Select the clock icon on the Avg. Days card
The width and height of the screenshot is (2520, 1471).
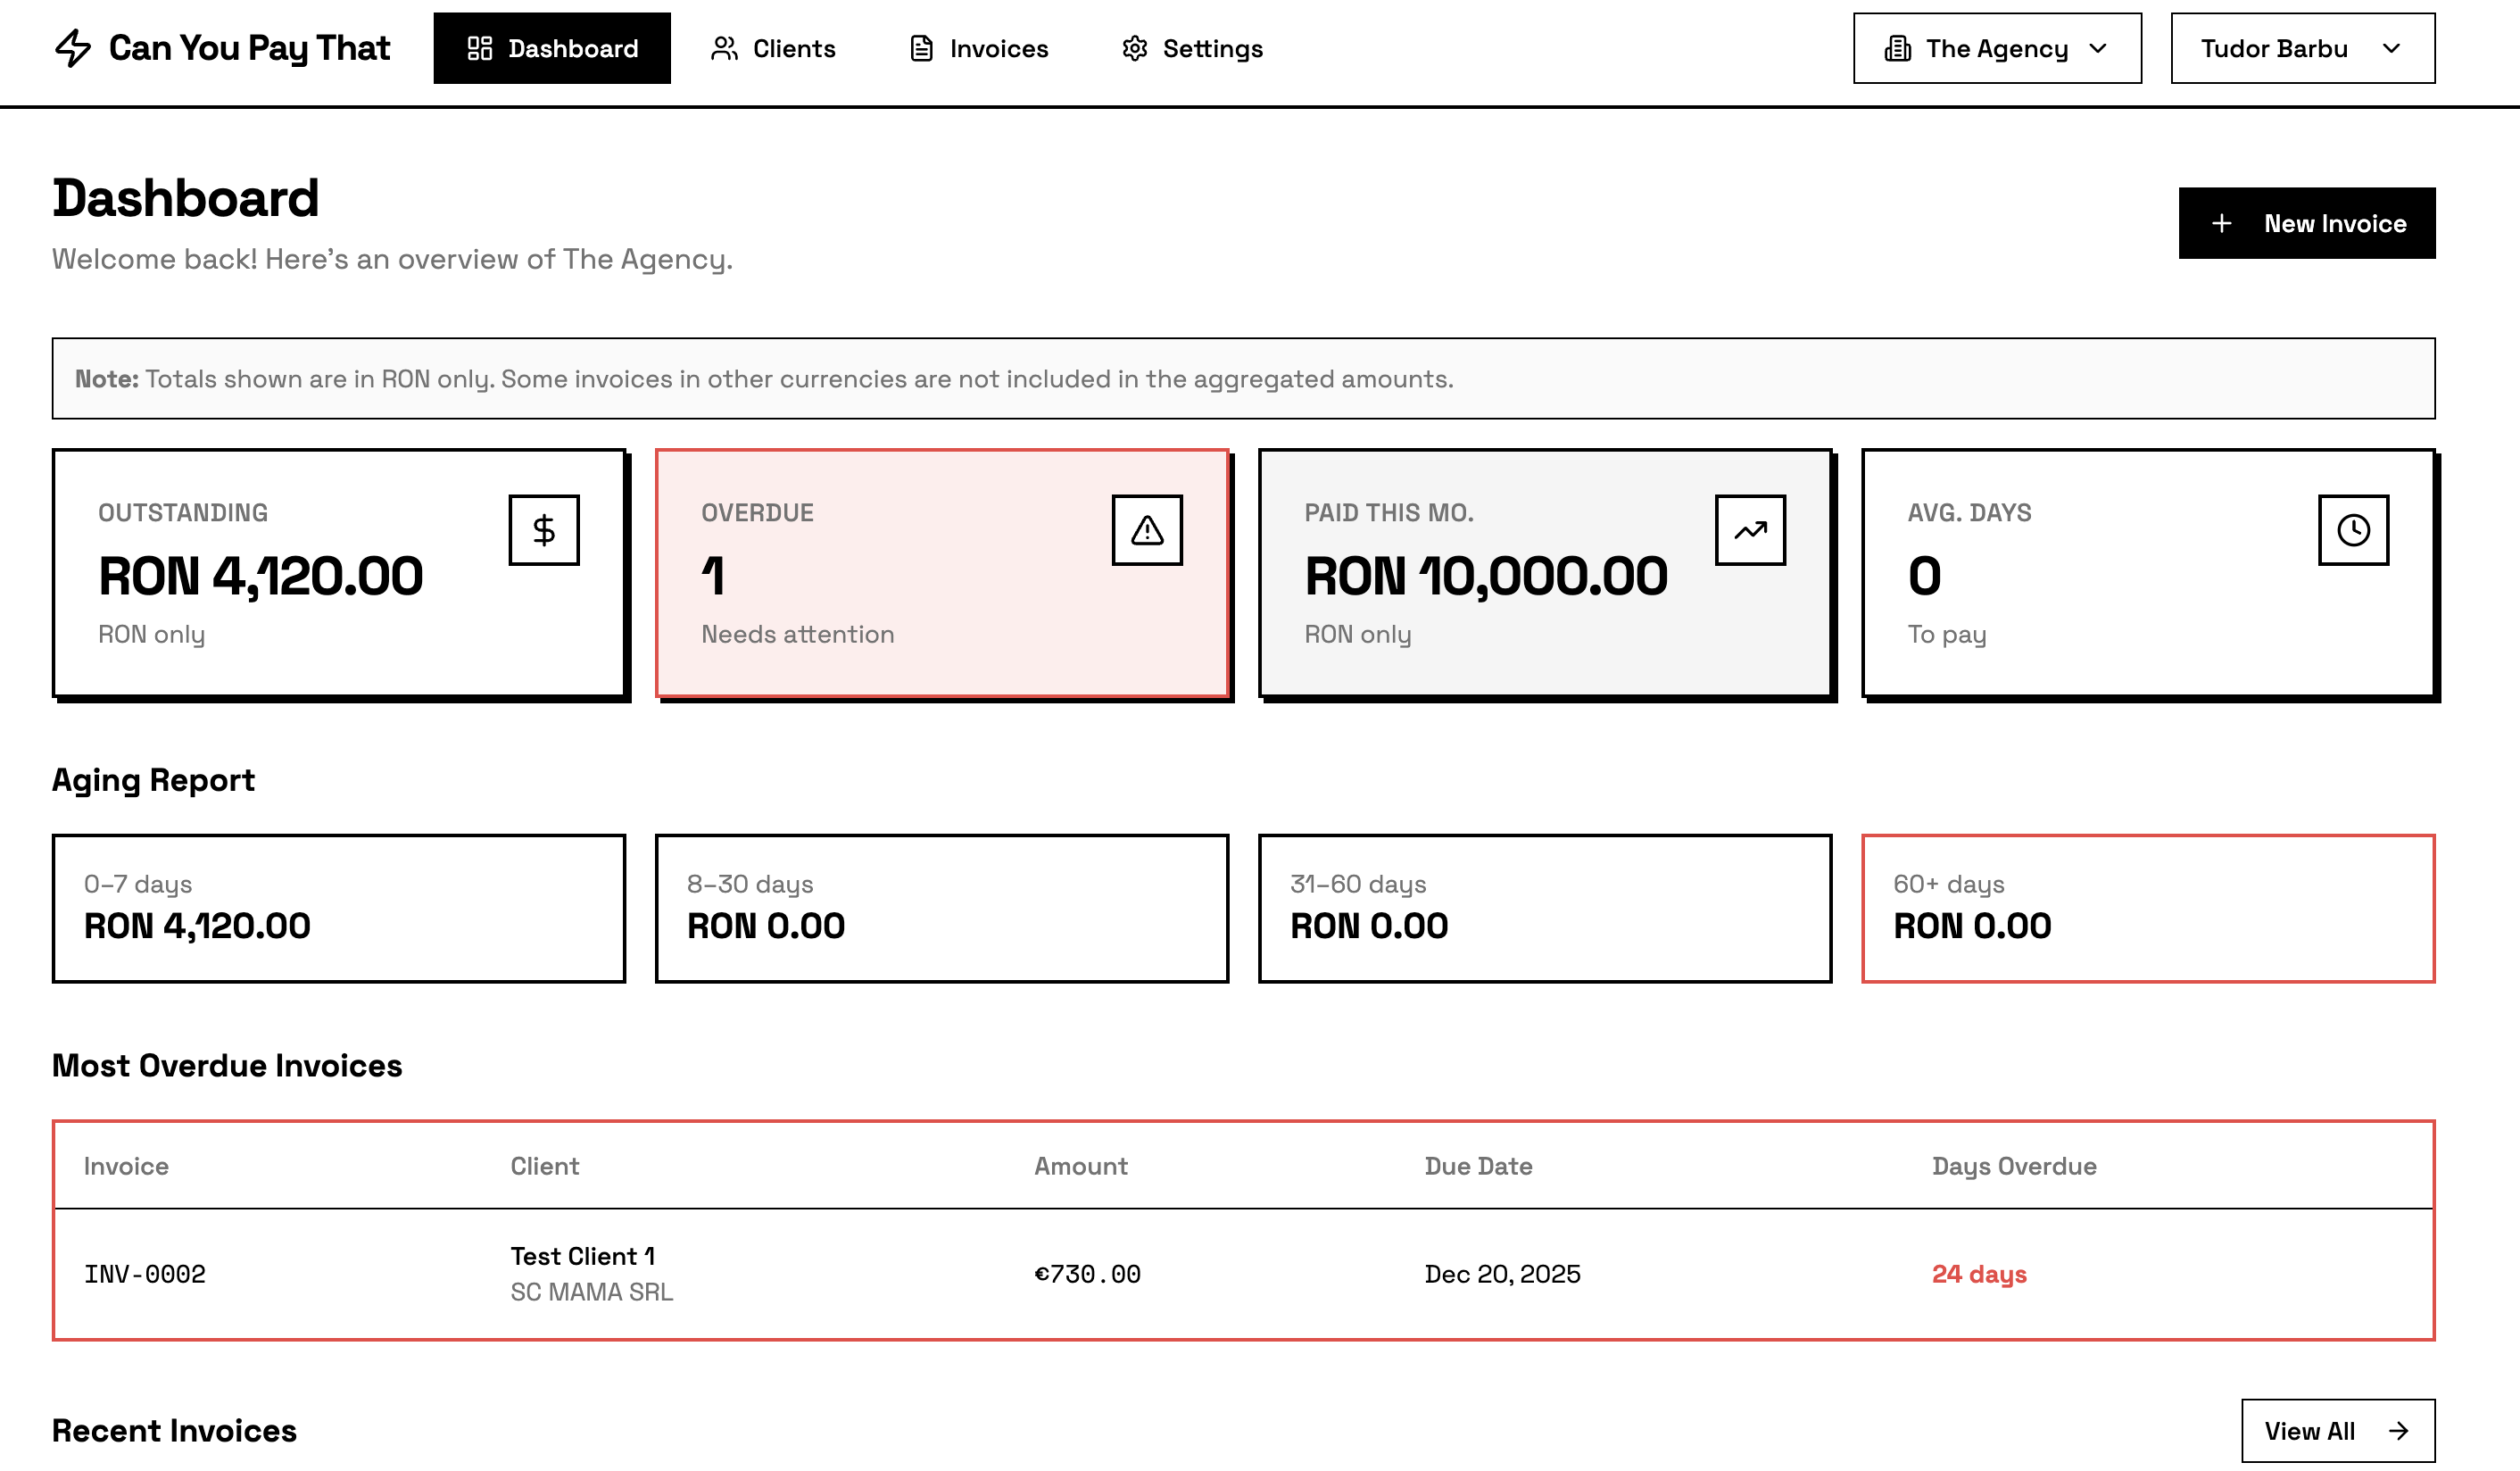point(2354,529)
